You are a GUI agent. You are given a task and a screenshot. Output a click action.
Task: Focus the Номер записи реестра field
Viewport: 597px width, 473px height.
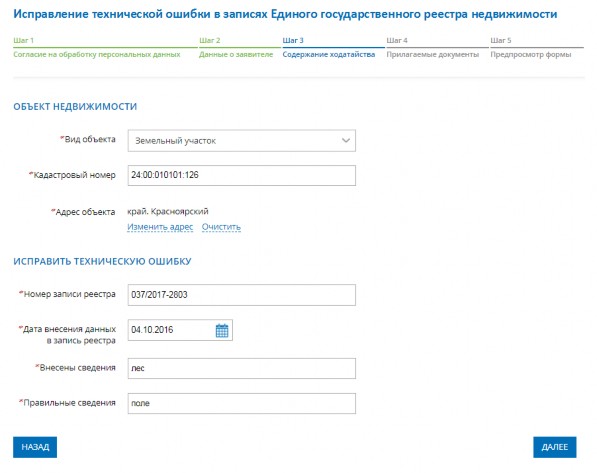click(x=242, y=295)
